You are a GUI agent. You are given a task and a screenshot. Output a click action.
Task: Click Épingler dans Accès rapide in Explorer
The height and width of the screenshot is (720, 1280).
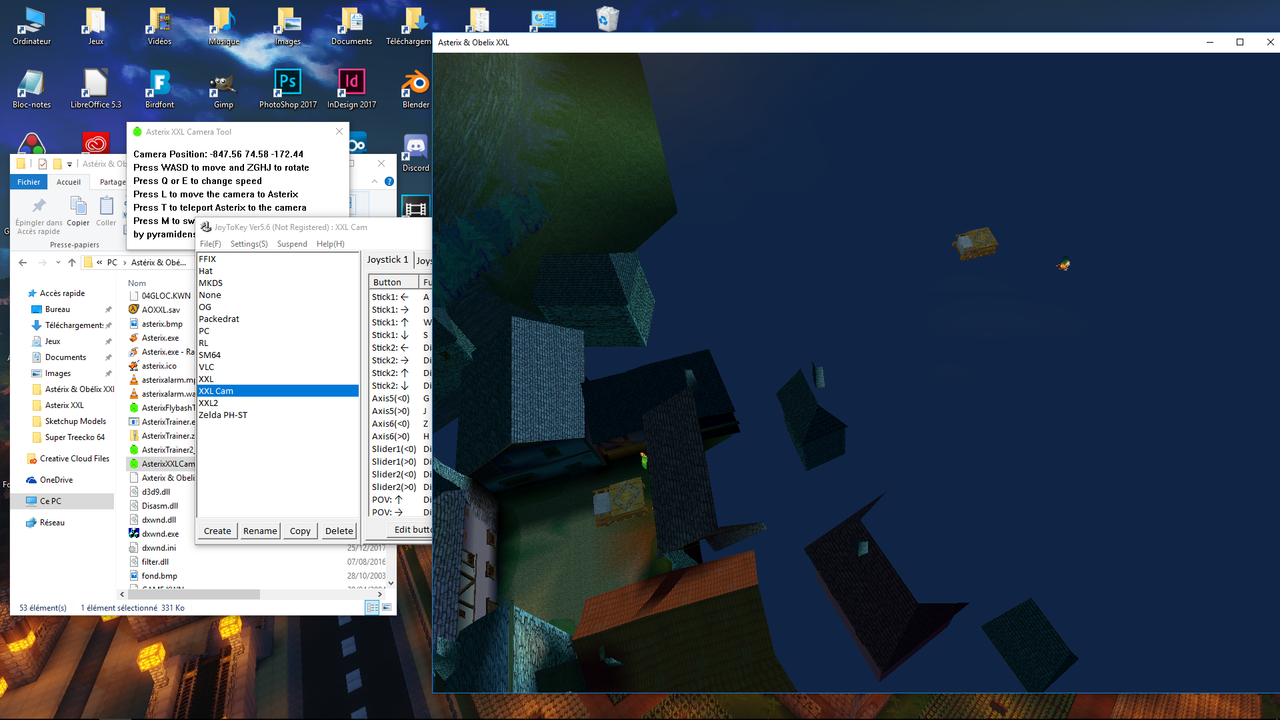pyautogui.click(x=39, y=214)
